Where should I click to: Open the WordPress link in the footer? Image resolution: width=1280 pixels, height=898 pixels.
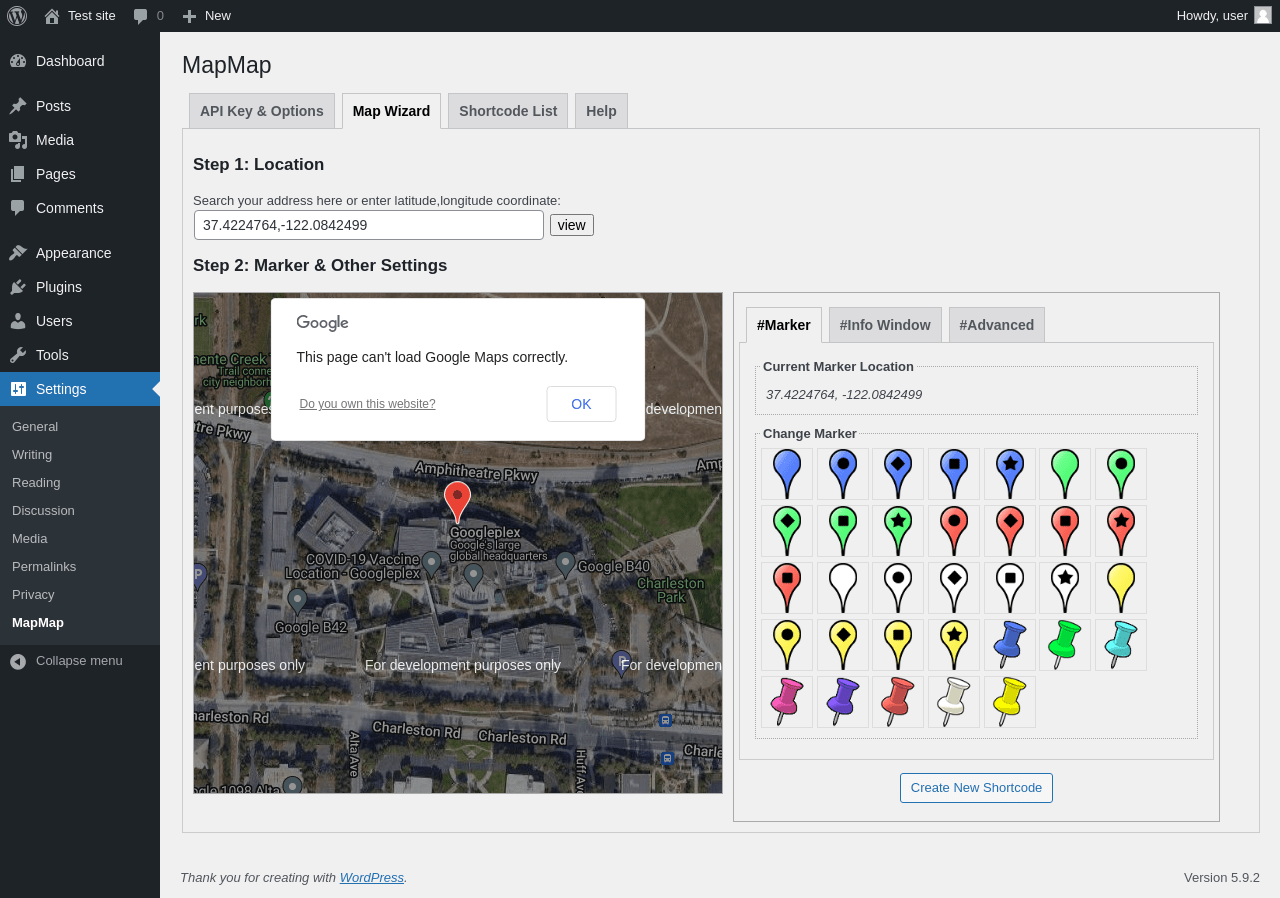coord(372,878)
